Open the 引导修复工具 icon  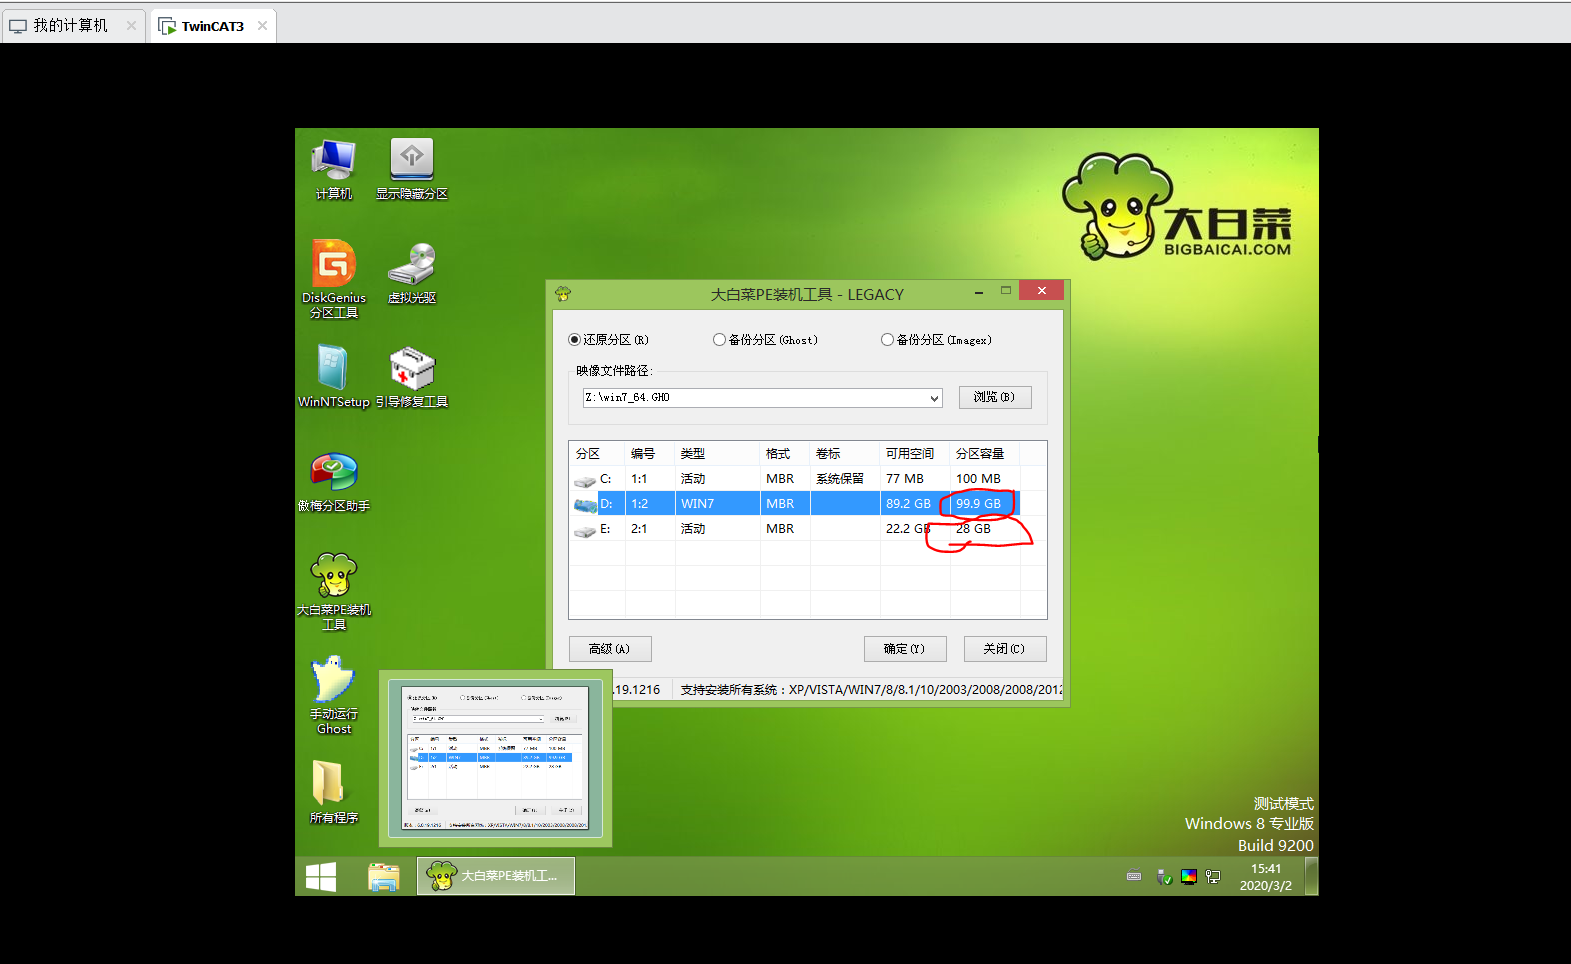(412, 376)
